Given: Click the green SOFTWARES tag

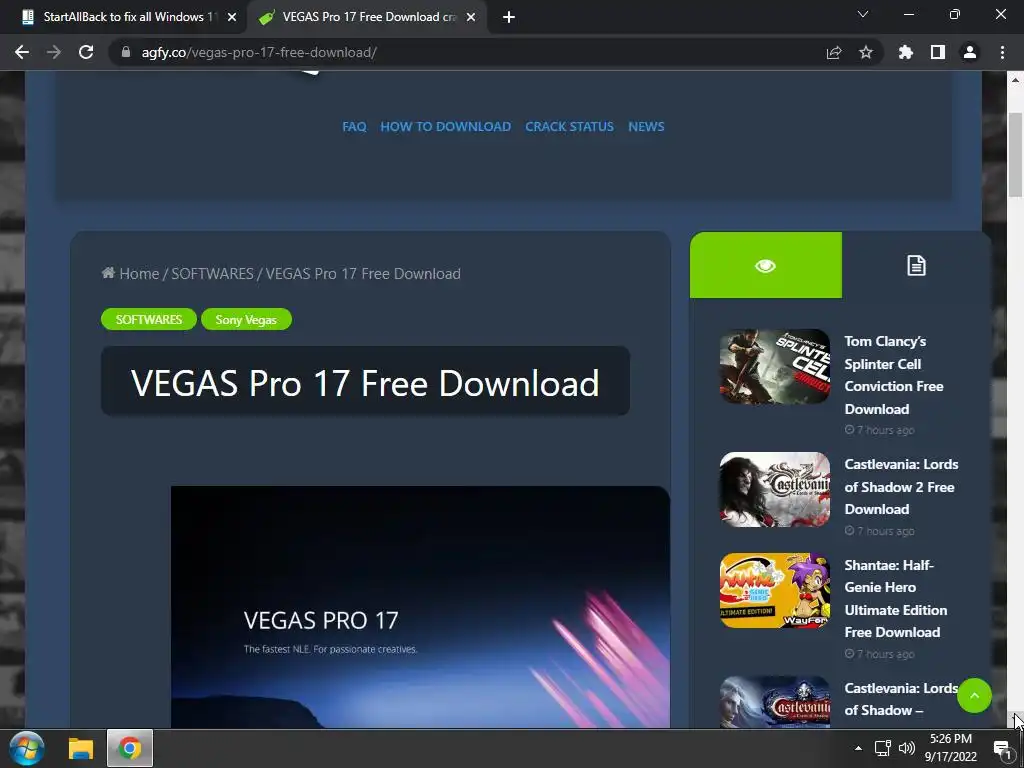Looking at the screenshot, I should pyautogui.click(x=149, y=319).
